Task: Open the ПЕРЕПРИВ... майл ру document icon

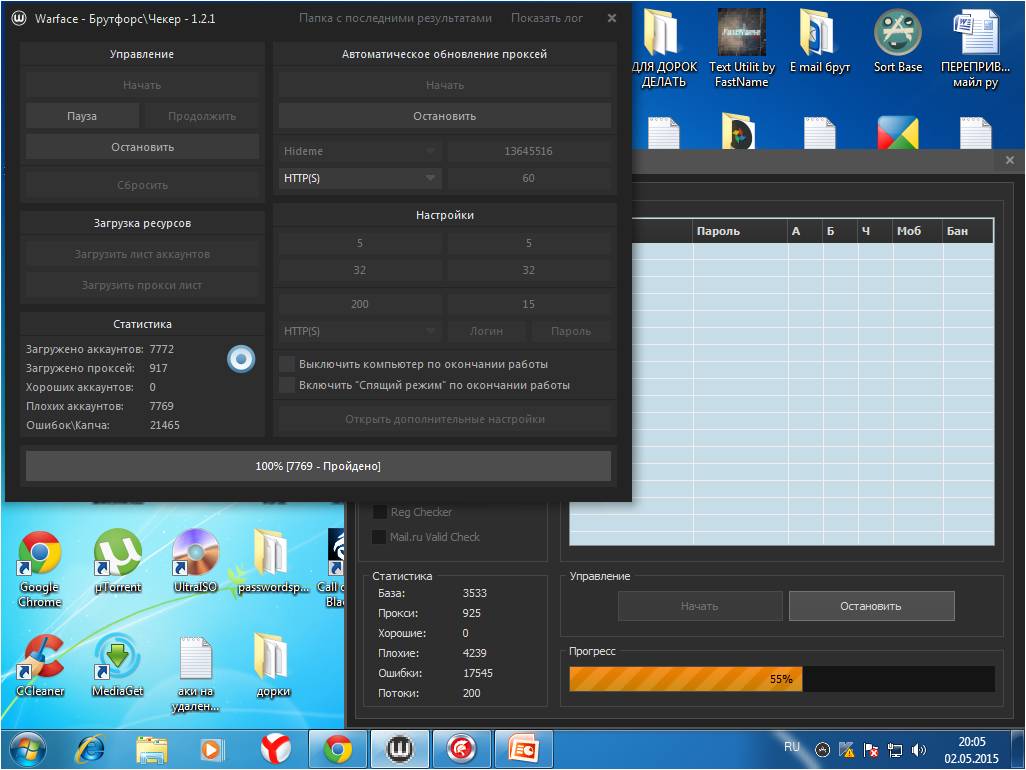Action: [975, 49]
